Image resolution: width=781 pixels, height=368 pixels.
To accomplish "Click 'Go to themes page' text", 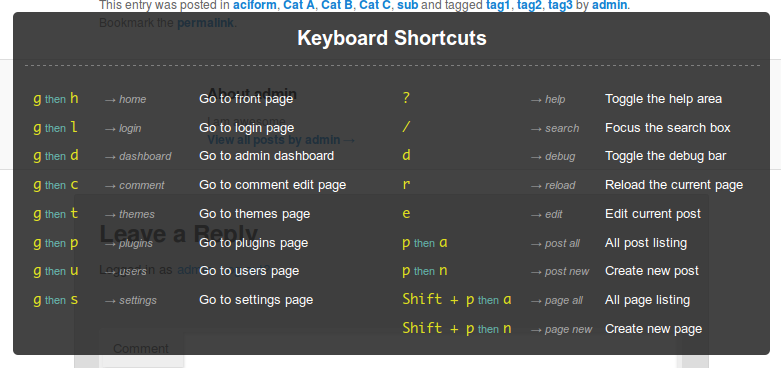I will [x=255, y=214].
